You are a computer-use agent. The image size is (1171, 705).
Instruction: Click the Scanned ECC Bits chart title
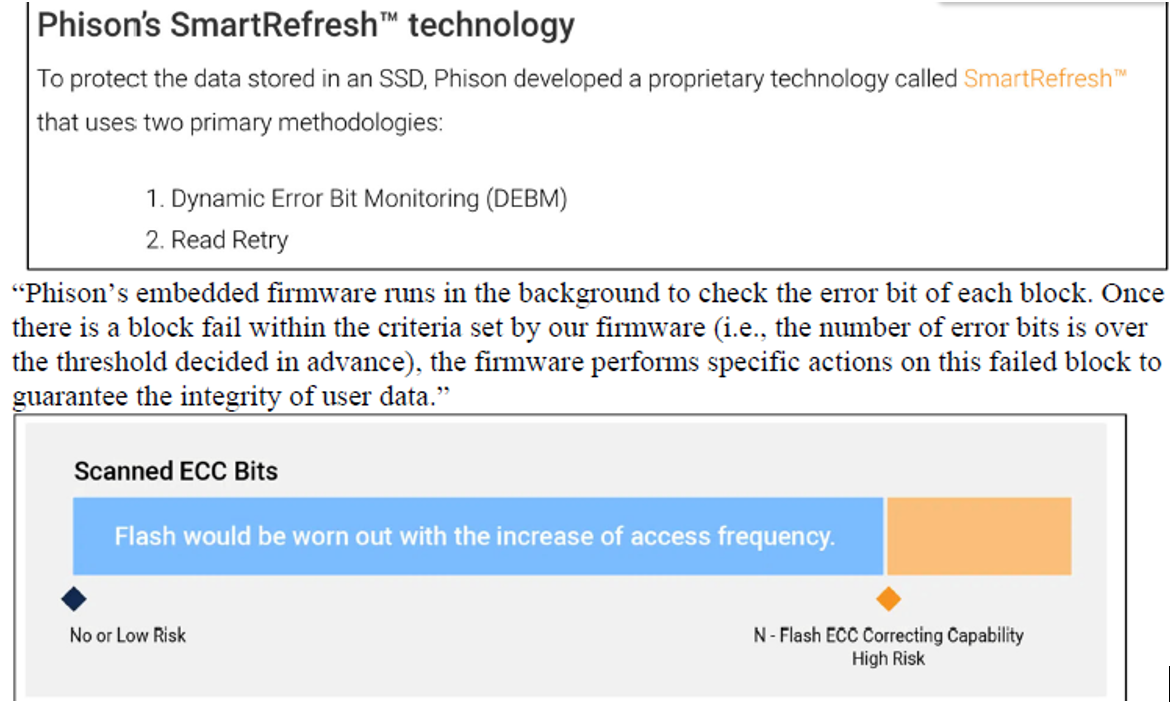(x=176, y=471)
